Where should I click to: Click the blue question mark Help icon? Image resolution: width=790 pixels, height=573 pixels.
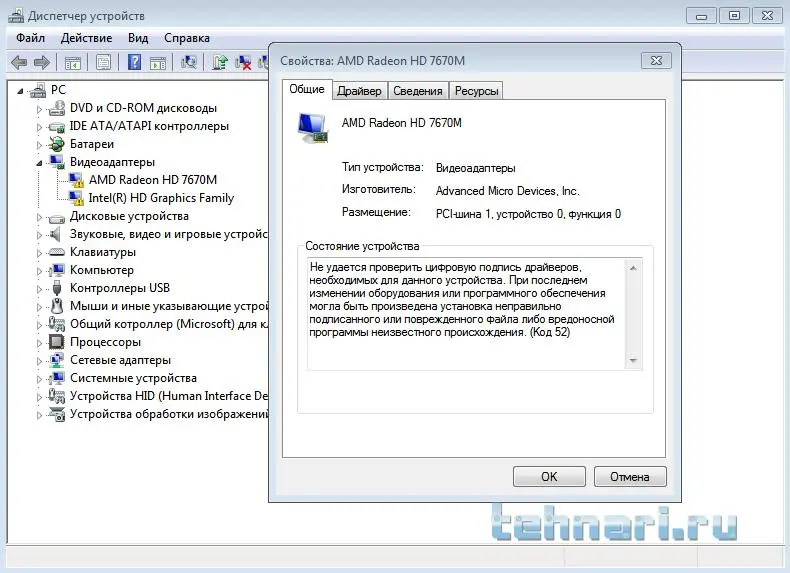click(135, 62)
